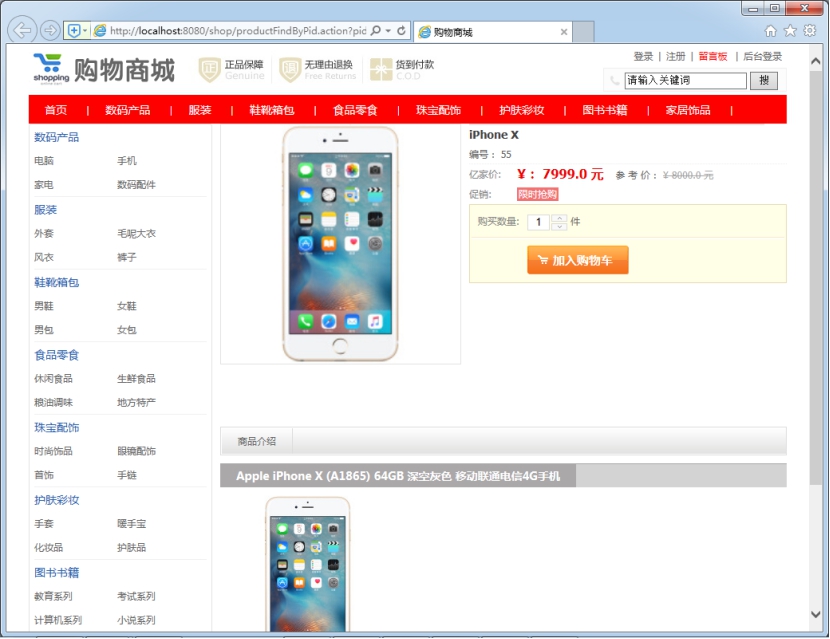Screen dimensions: 830x639
Task: Open the 后台登录 link
Action: pos(762,56)
